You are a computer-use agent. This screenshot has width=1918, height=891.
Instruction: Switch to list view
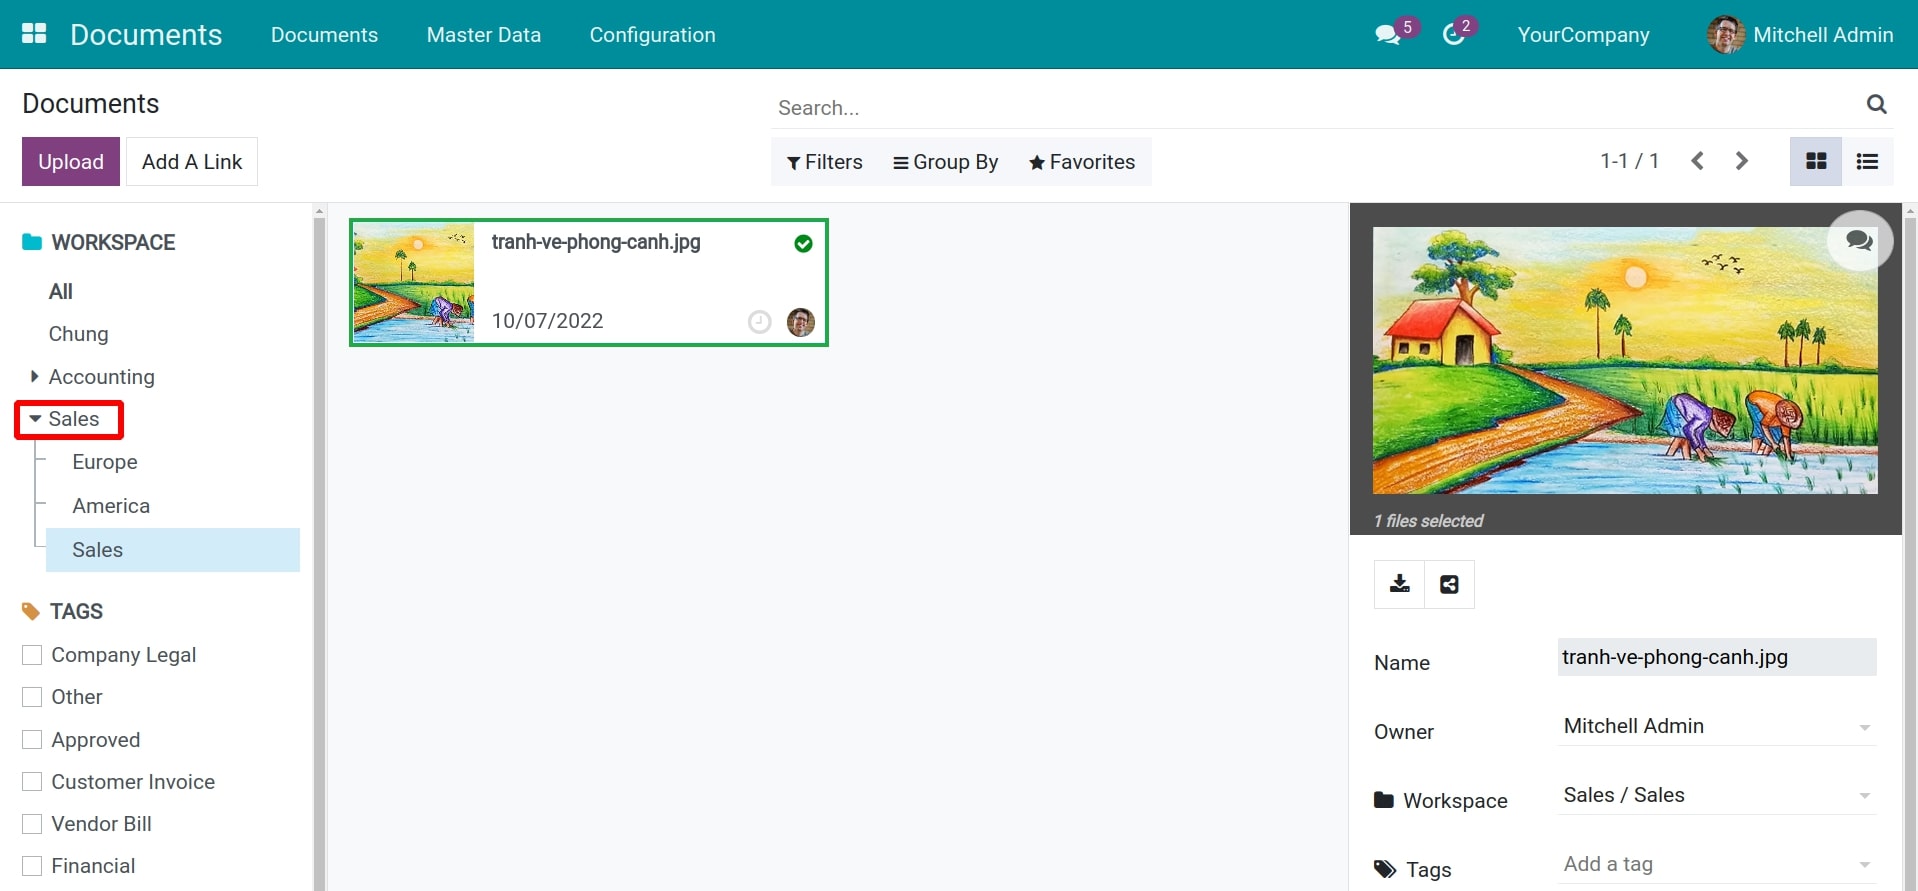tap(1867, 162)
